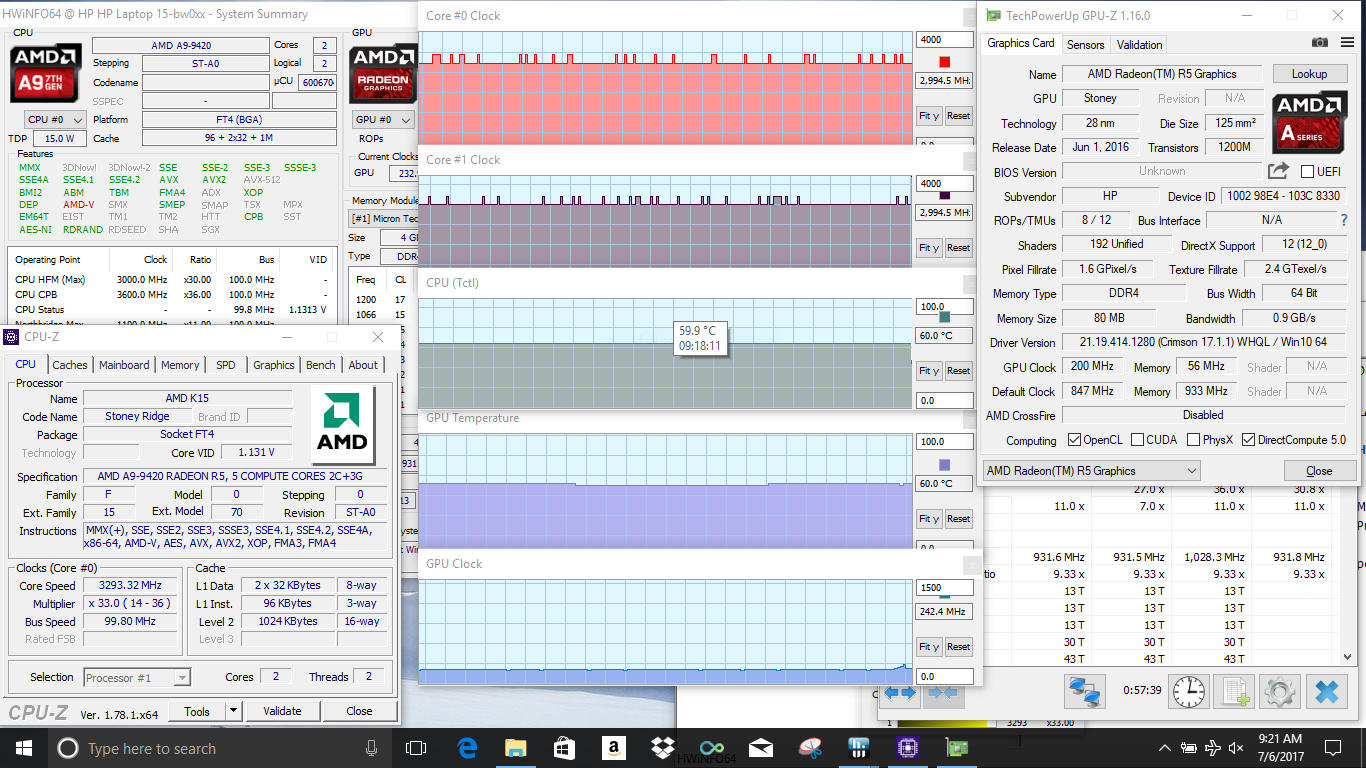The image size is (1366, 768).
Task: Open the GPU-Z hamburger menu
Action: [1345, 43]
